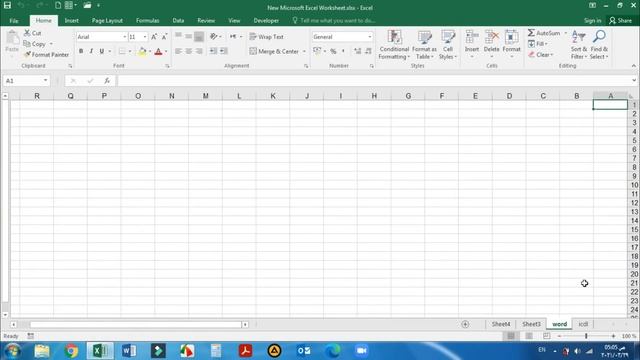The width and height of the screenshot is (640, 360).
Task: Apply Percent Style format
Action: pyautogui.click(x=333, y=51)
